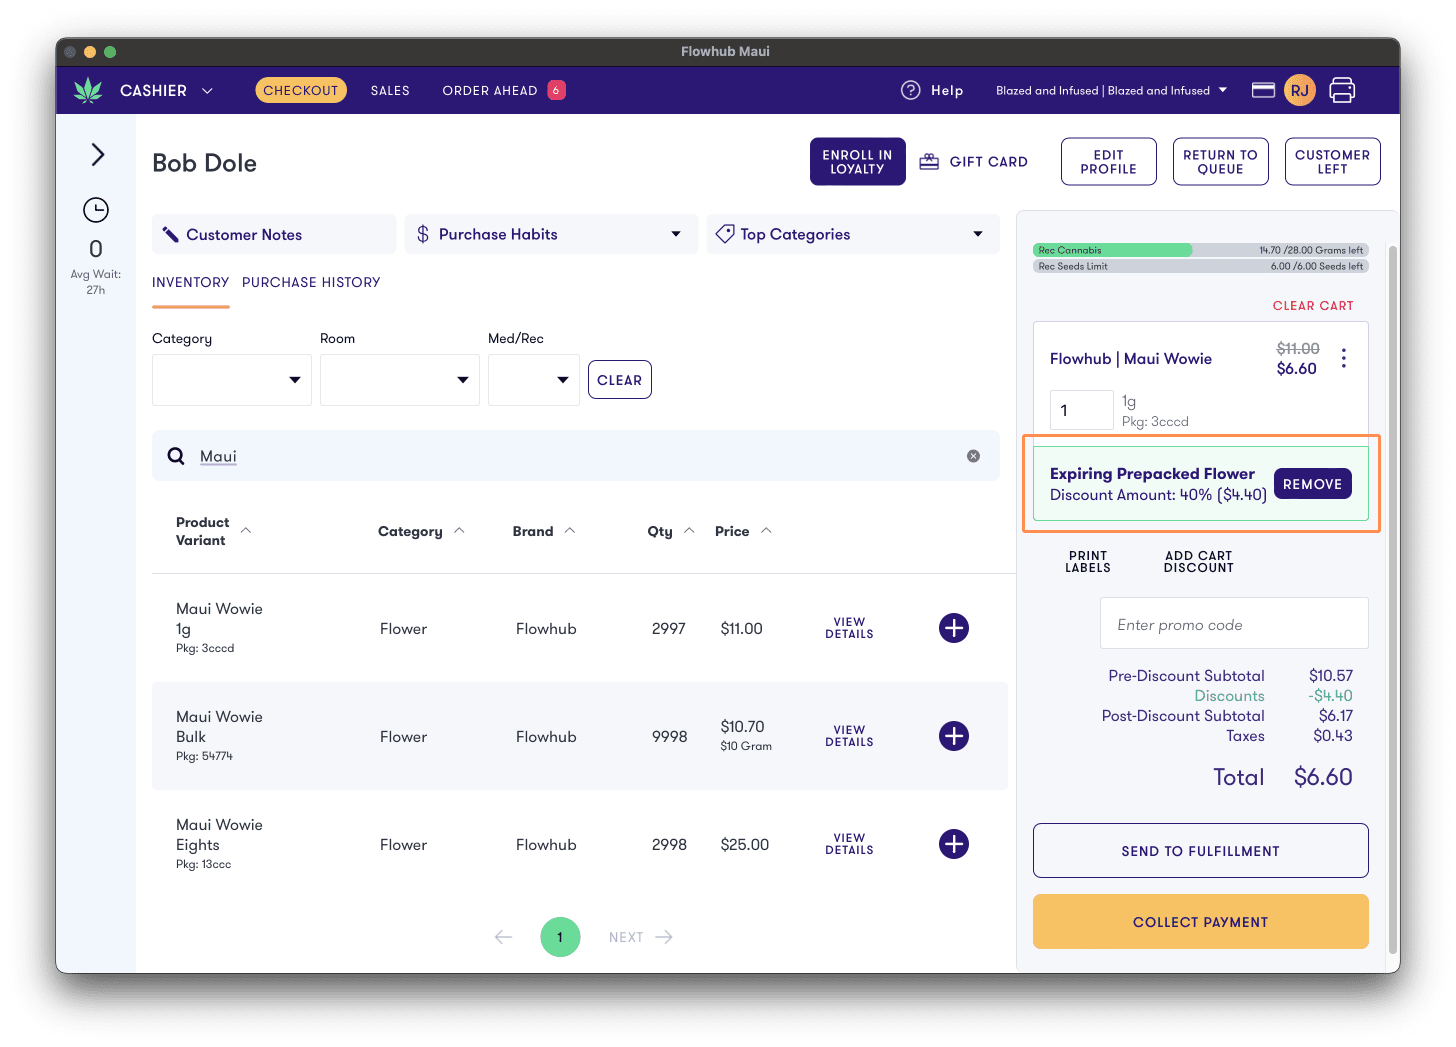
Task: Go to previous page arrow
Action: pos(503,937)
